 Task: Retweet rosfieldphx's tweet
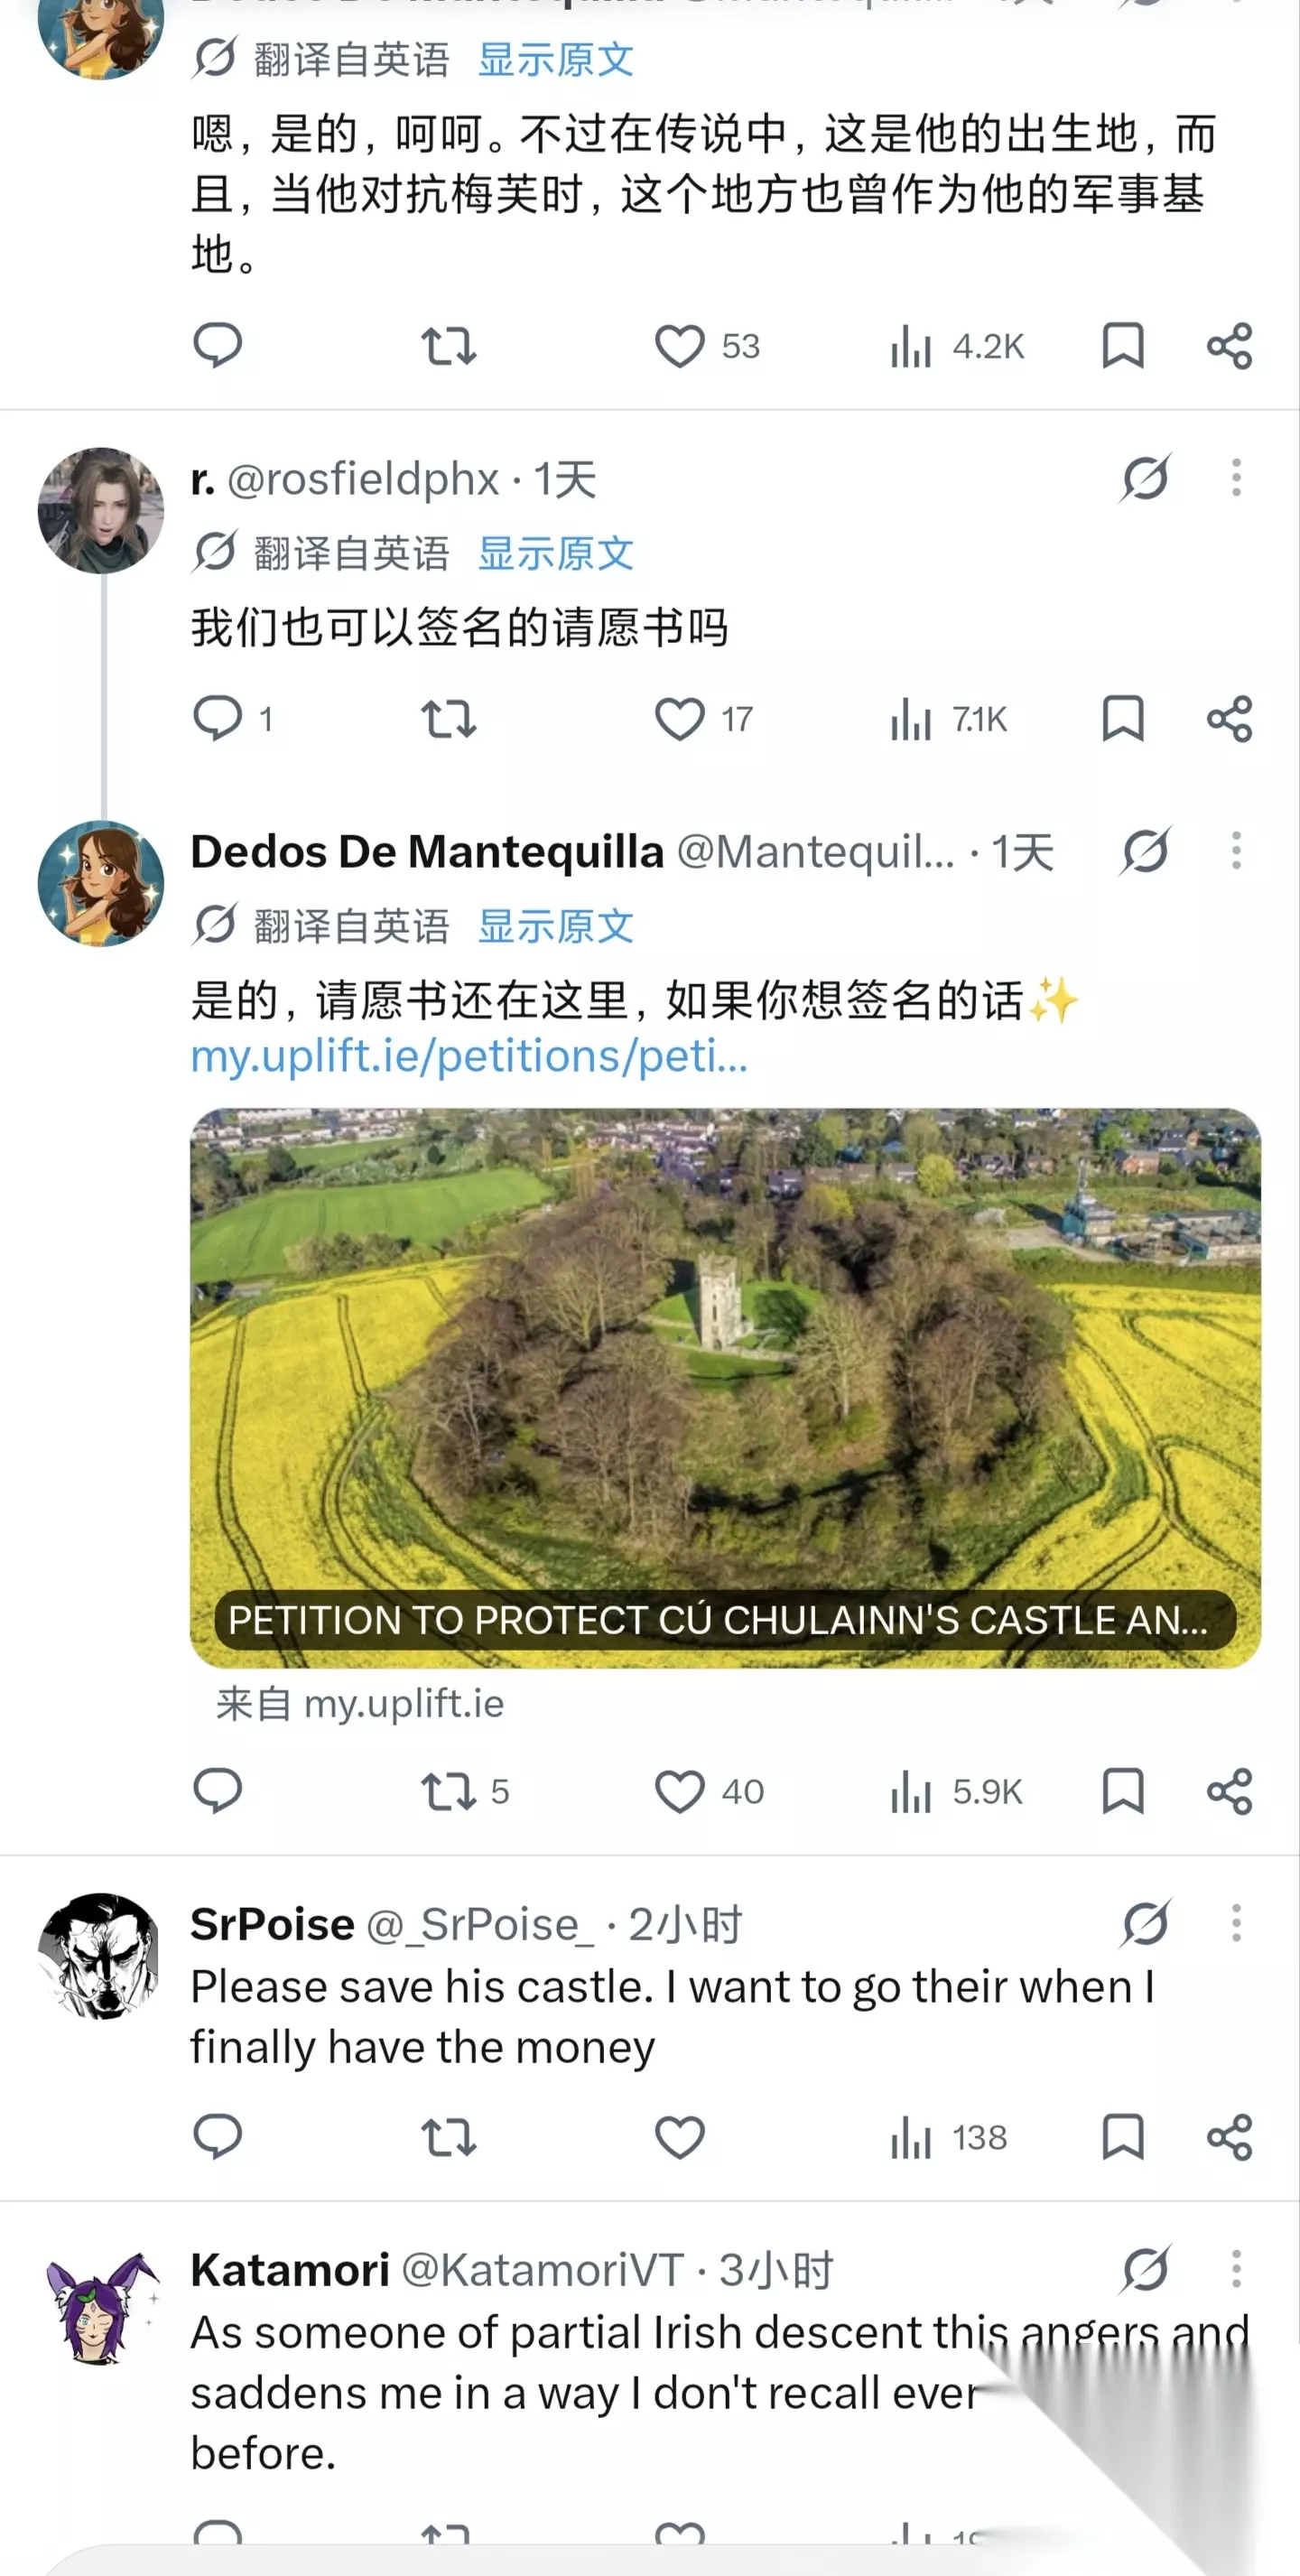pos(447,718)
